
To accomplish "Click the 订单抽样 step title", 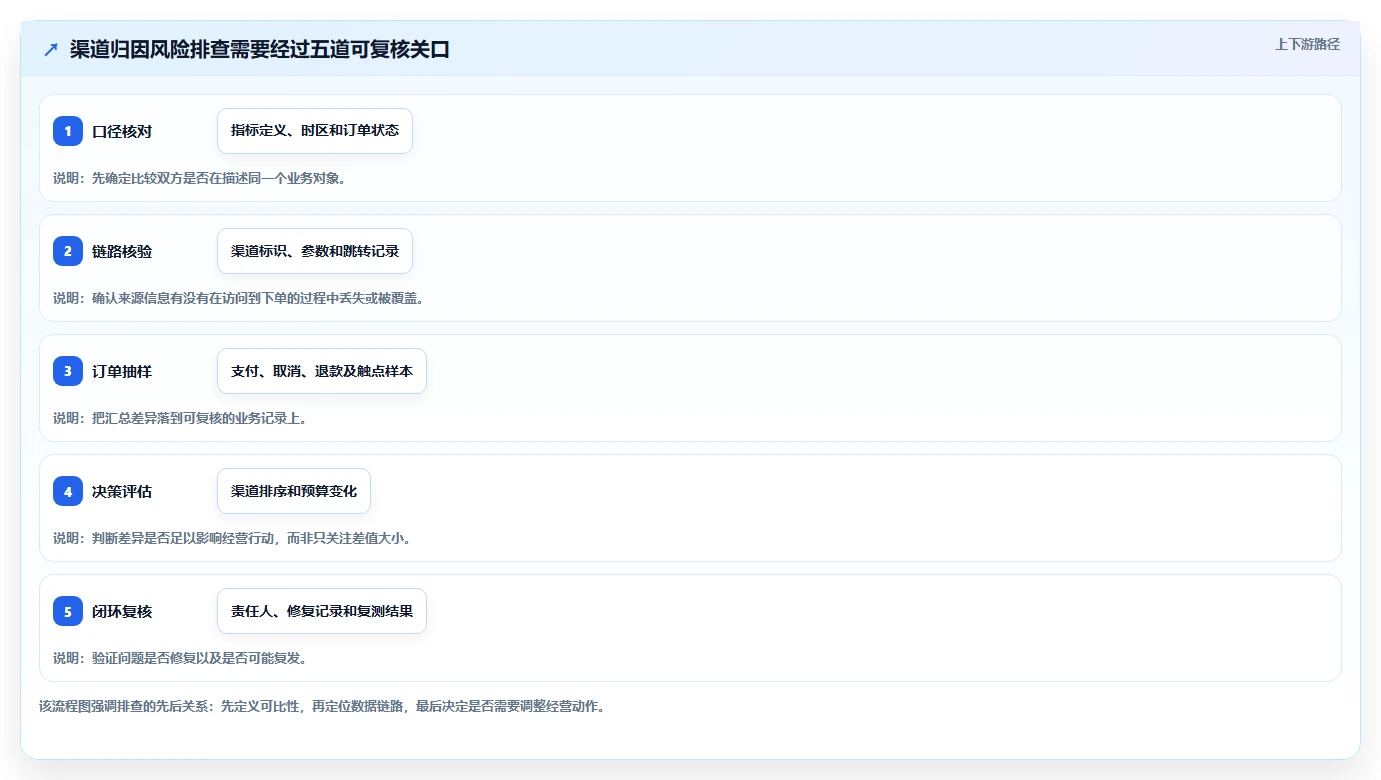I will point(122,371).
